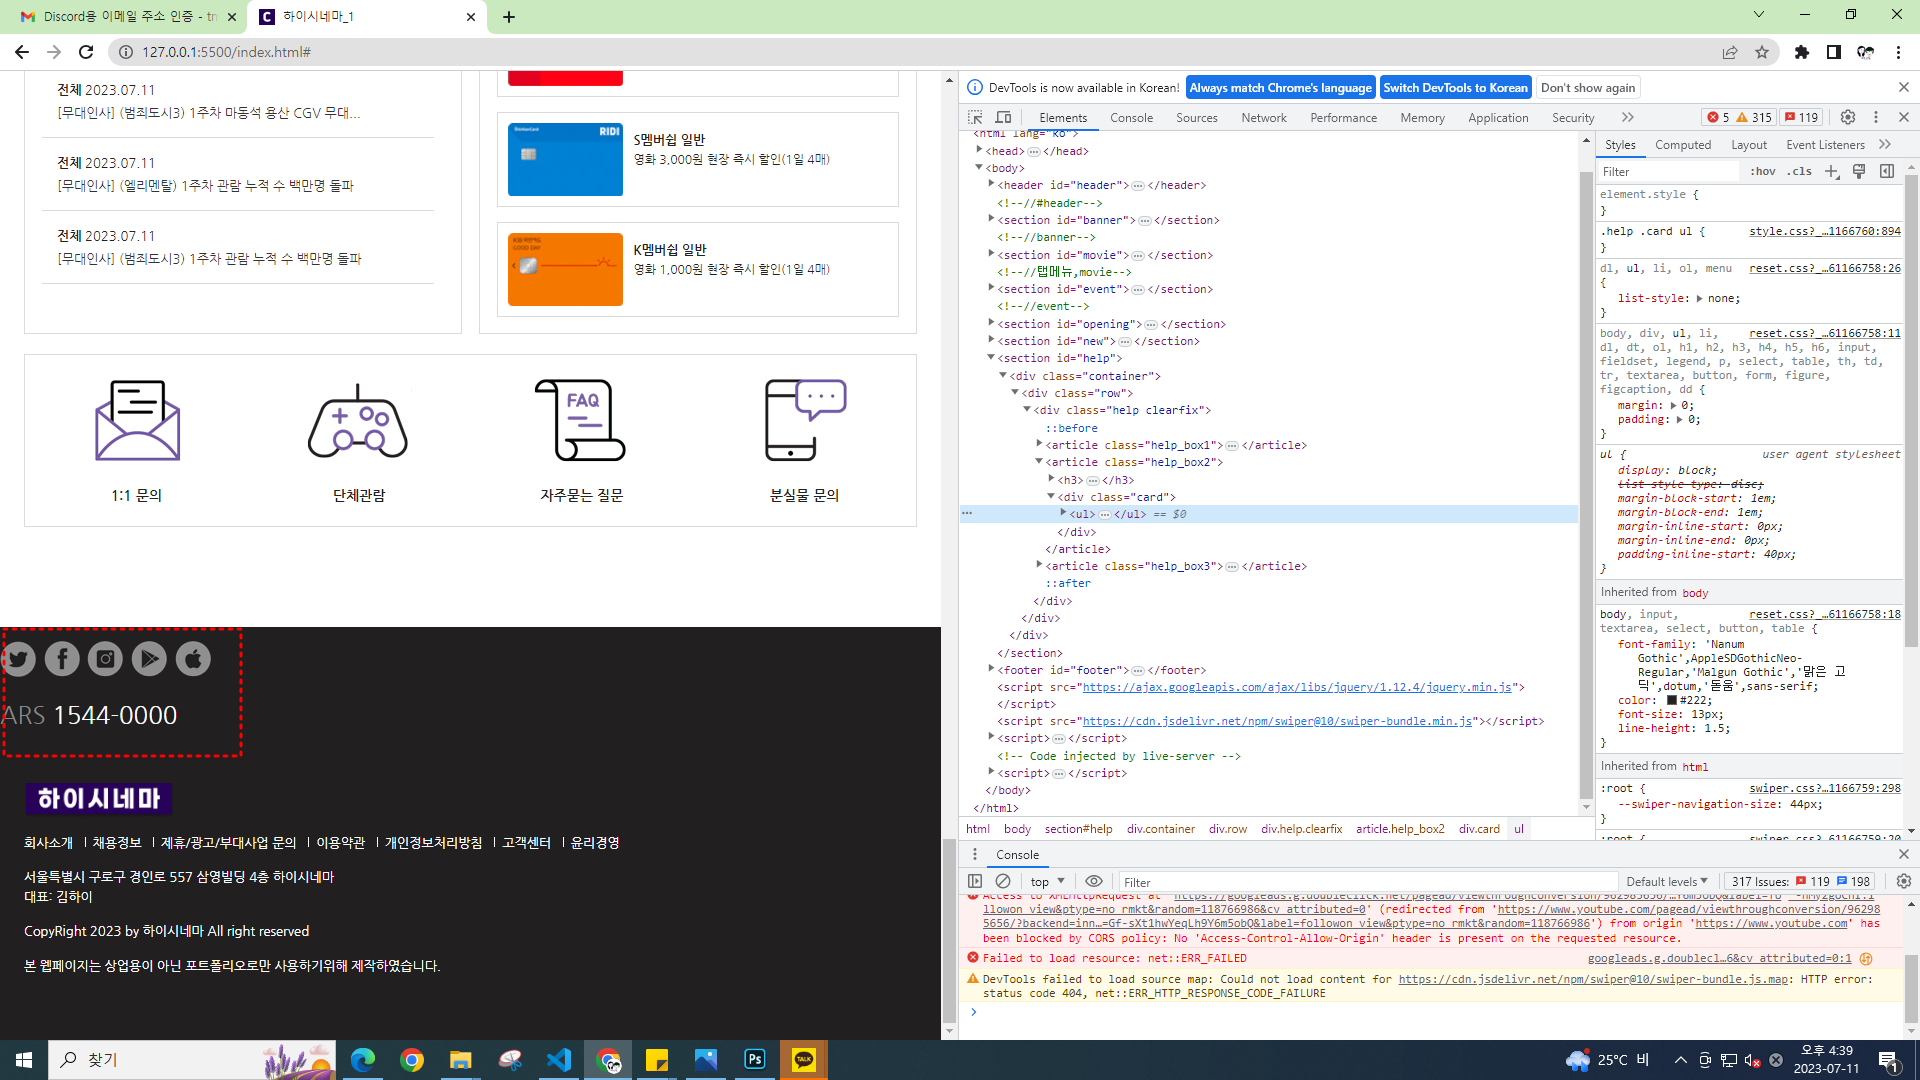Open DevTools settings gear
Viewport: 1920px width, 1080px height.
[1848, 117]
